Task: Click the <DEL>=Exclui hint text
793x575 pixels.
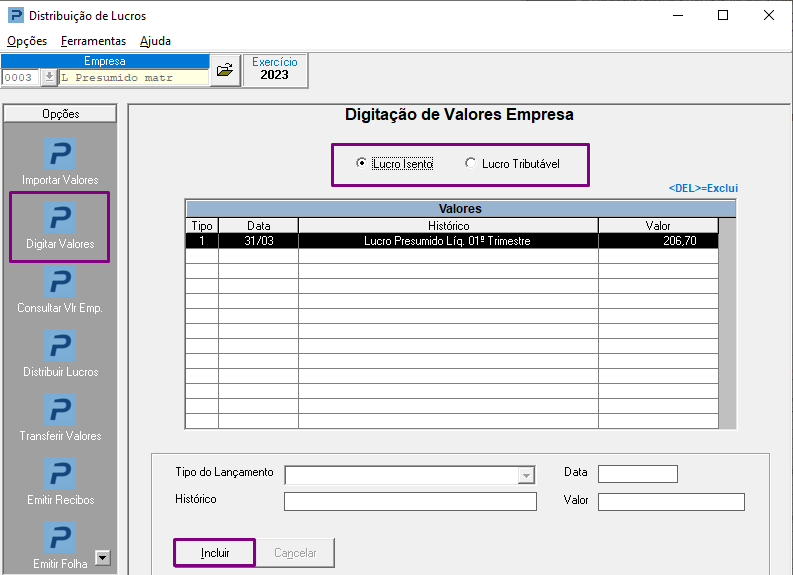Action: [703, 188]
